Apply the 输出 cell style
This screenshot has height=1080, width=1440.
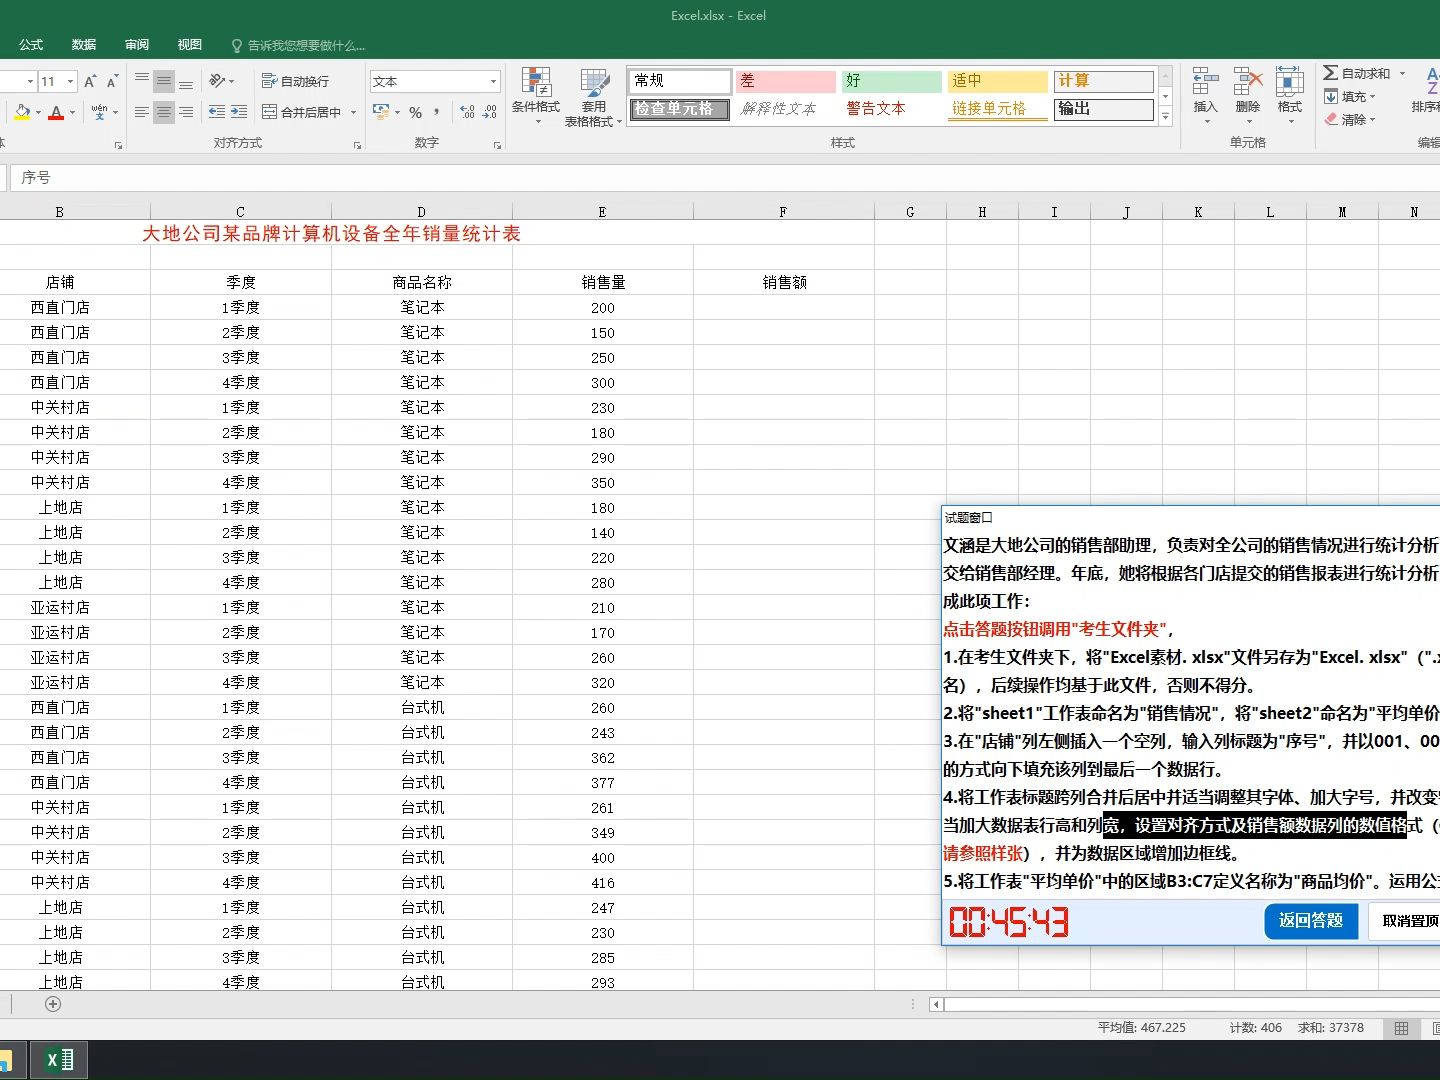[x=1104, y=109]
